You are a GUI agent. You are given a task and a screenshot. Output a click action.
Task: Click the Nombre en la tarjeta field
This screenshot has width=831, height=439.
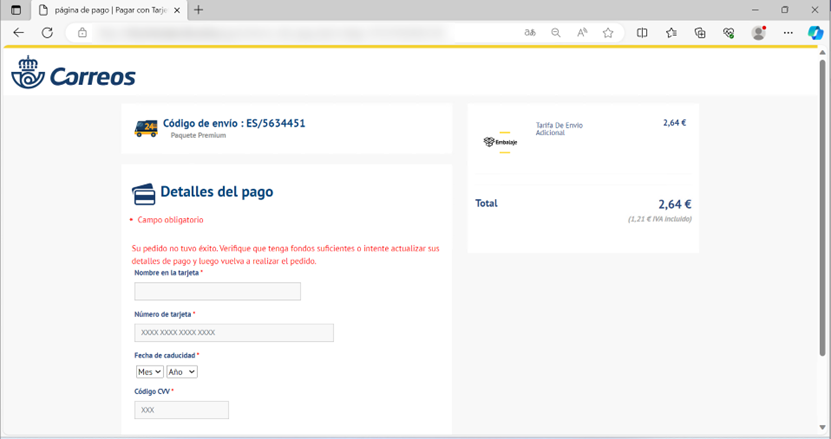(x=217, y=292)
